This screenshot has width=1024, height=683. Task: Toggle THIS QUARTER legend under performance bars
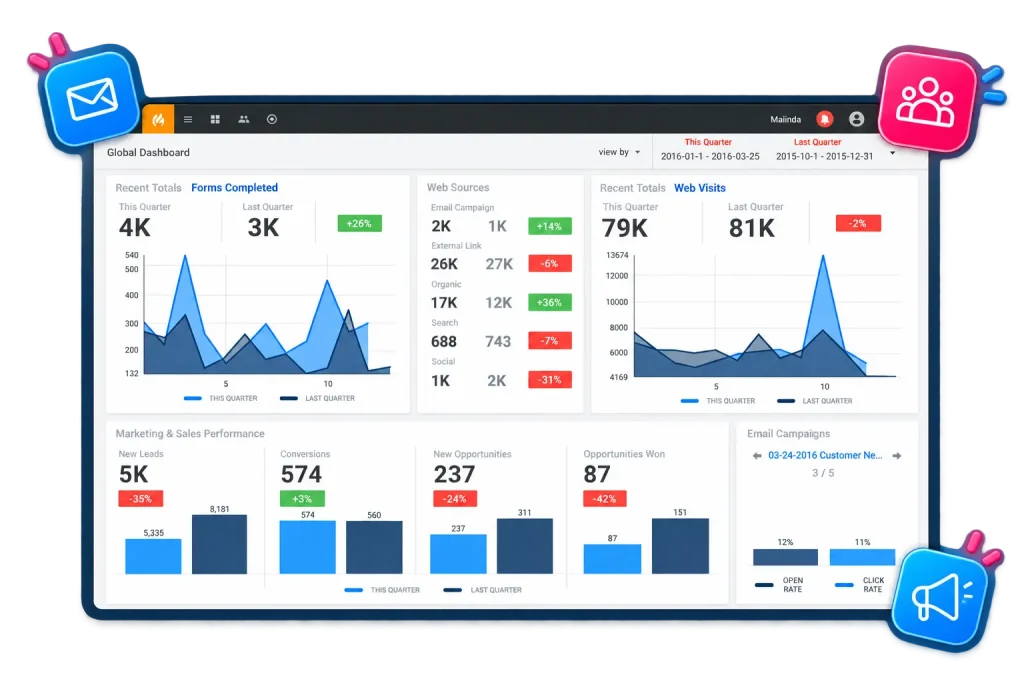pyautogui.click(x=382, y=590)
